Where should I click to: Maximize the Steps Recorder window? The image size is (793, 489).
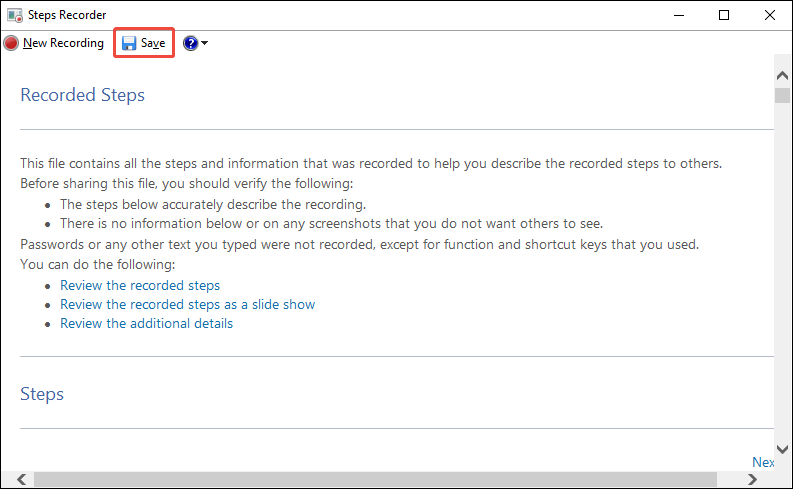[724, 15]
